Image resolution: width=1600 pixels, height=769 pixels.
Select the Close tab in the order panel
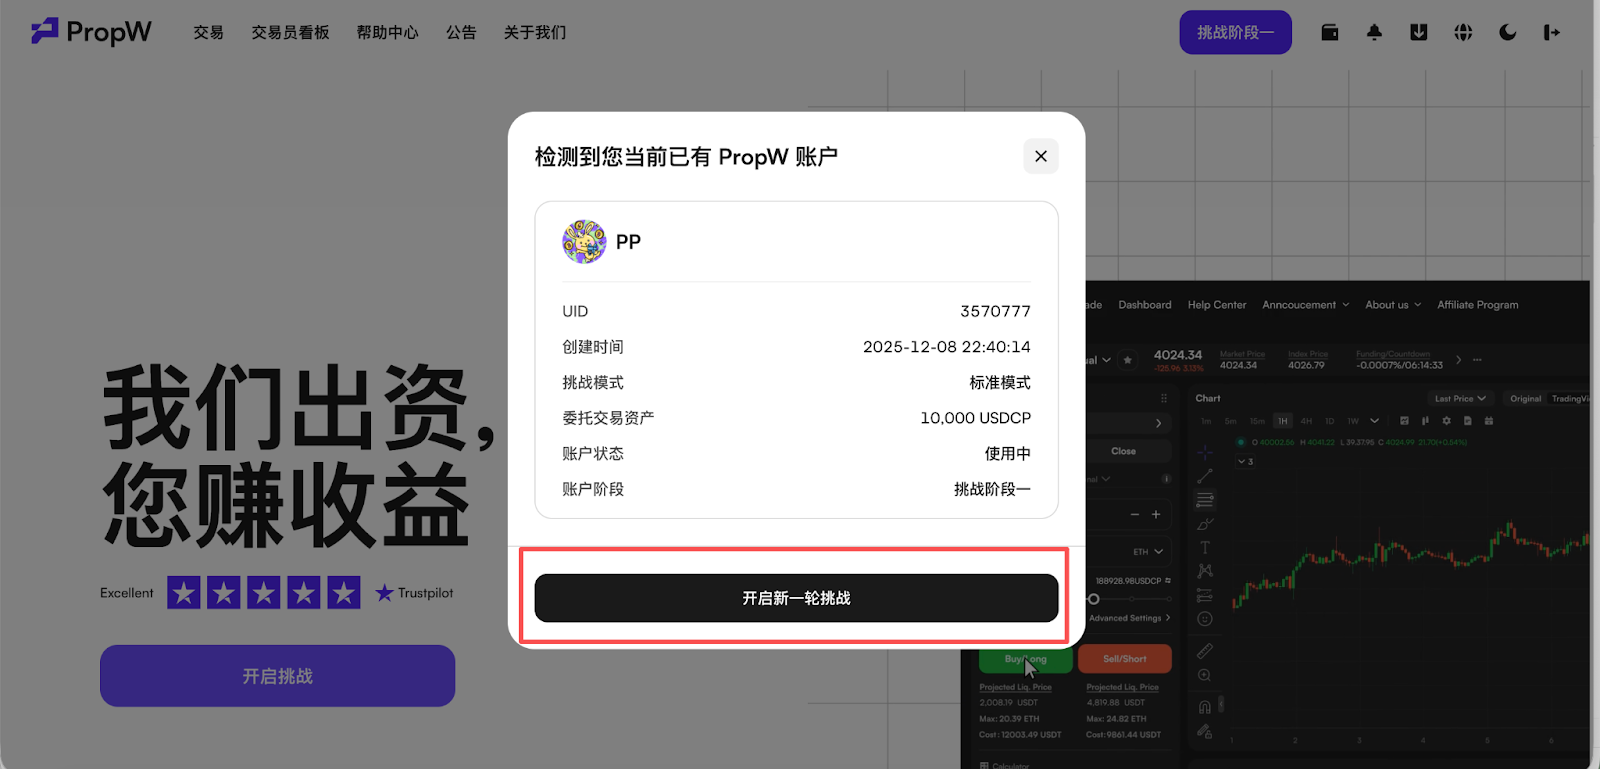point(1124,451)
